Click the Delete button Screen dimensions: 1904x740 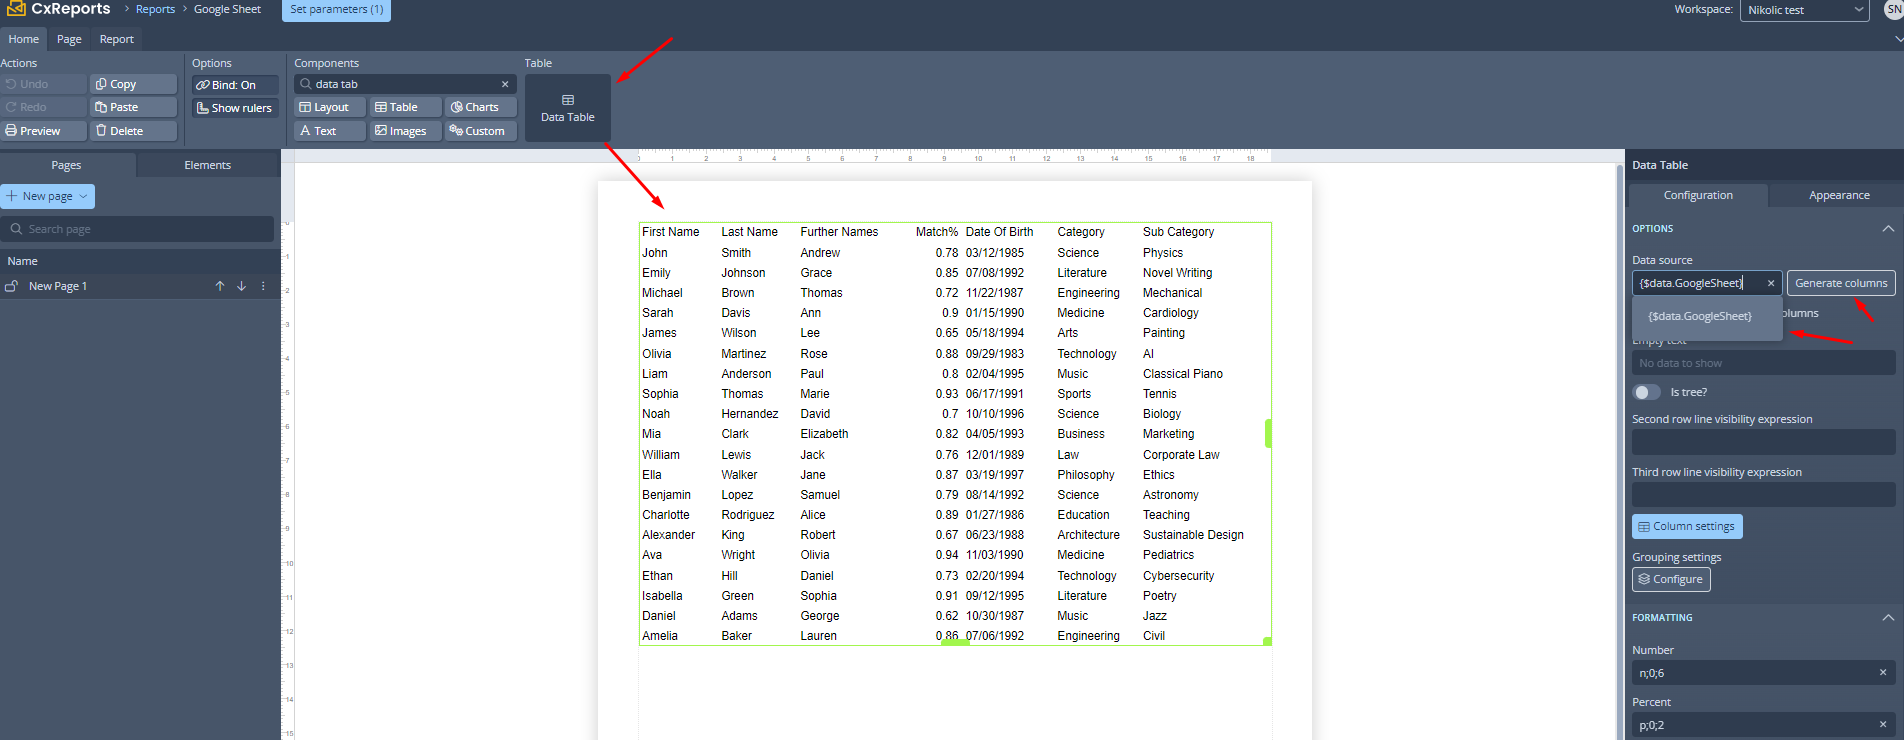click(133, 131)
